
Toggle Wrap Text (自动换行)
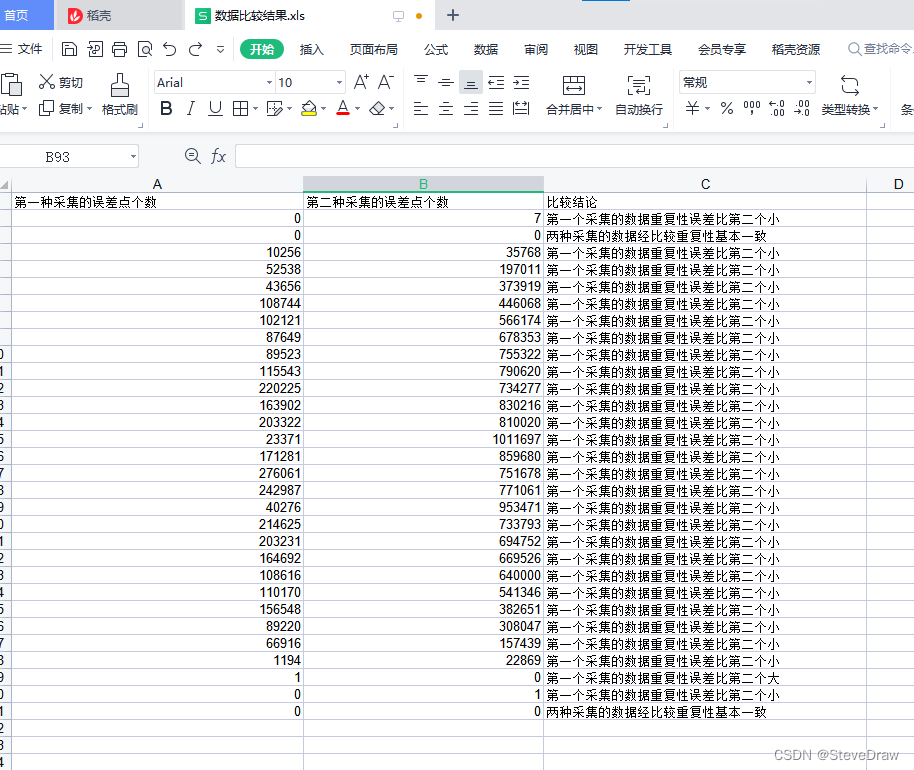pos(639,94)
